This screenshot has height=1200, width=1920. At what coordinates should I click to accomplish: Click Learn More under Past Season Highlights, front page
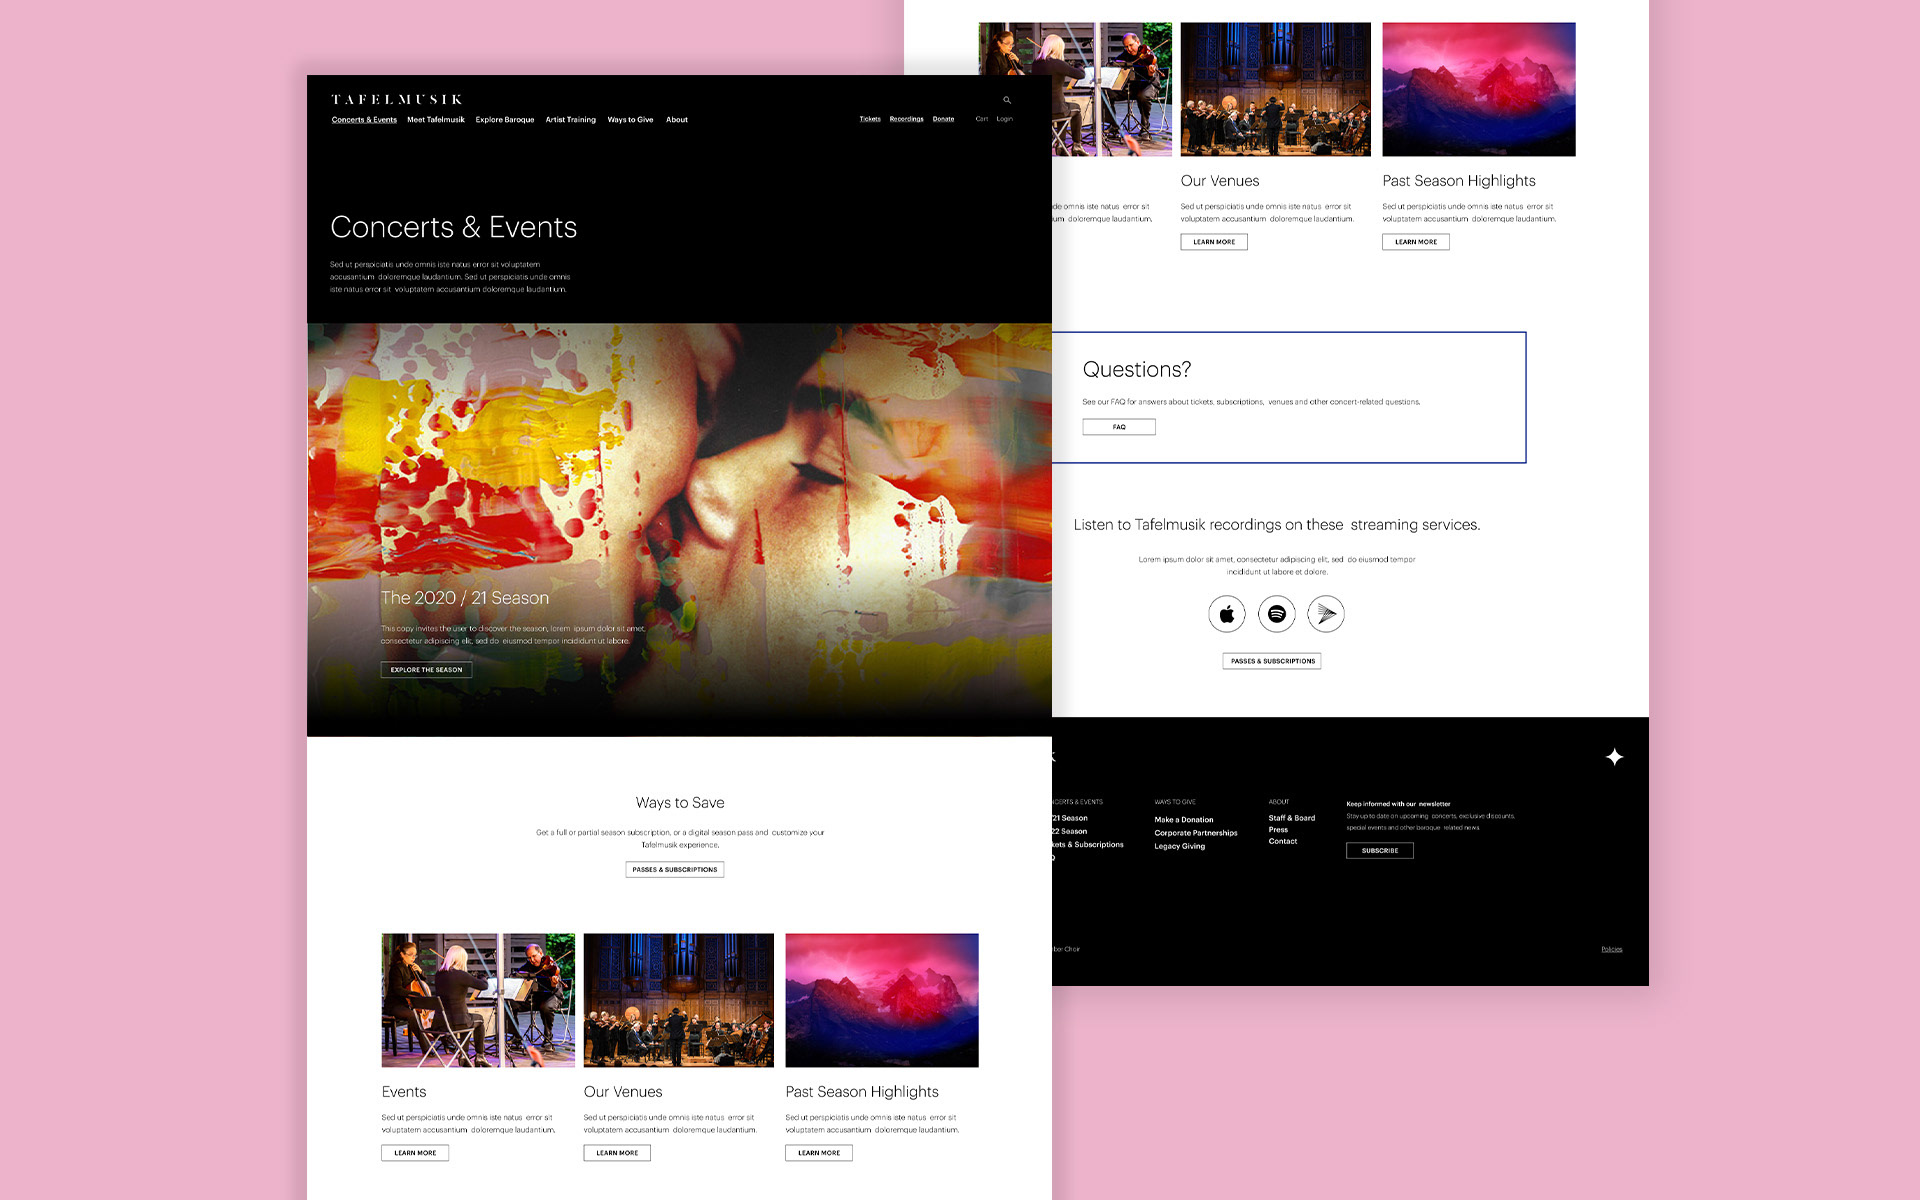[x=819, y=1153]
